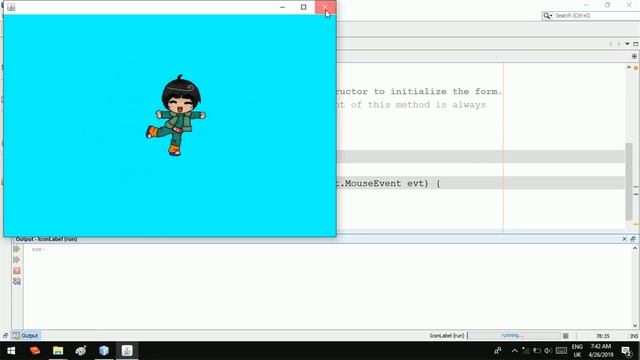The image size is (640, 360).
Task: Open the touch keyboard tray icon
Action: point(561,351)
